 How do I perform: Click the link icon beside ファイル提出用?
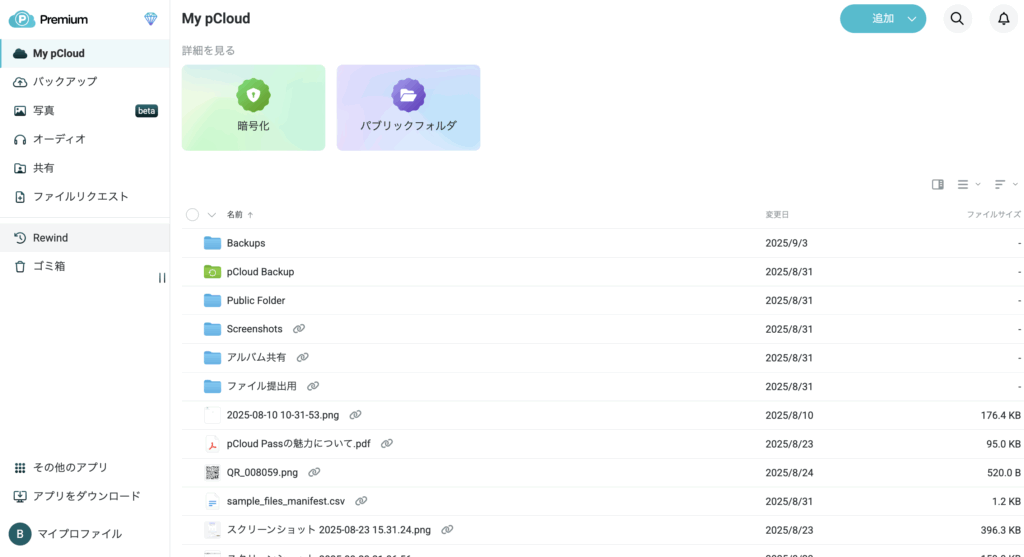(x=313, y=387)
